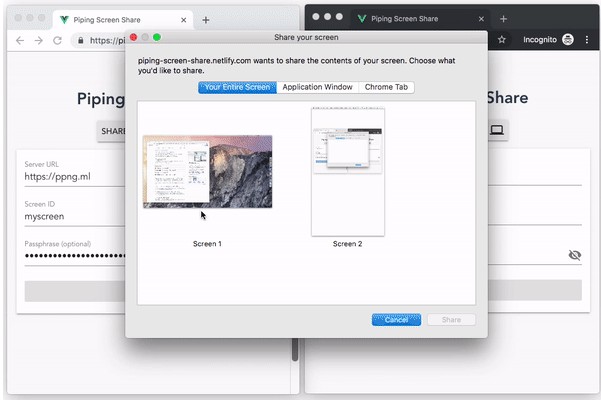Switch to Application Window tab
601x400 pixels.
point(317,88)
